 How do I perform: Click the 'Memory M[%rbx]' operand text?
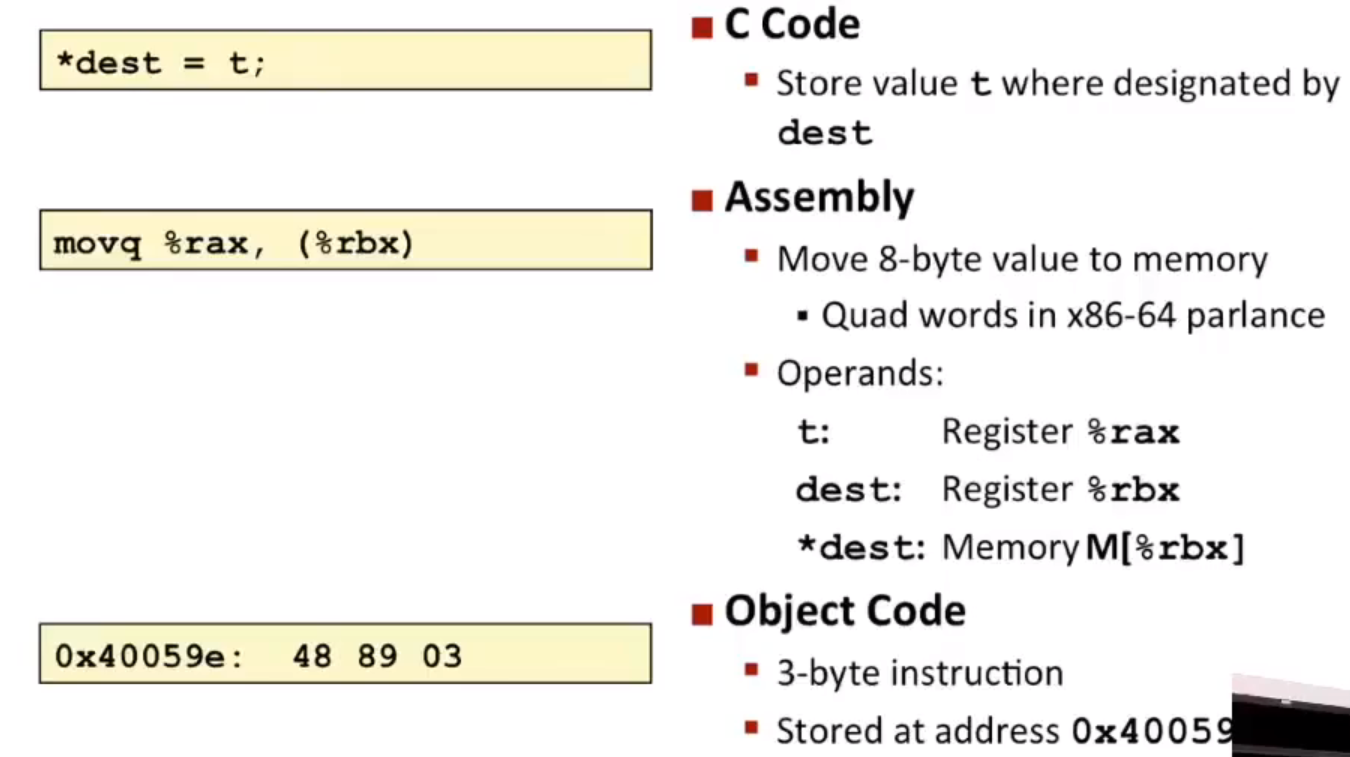[1093, 548]
